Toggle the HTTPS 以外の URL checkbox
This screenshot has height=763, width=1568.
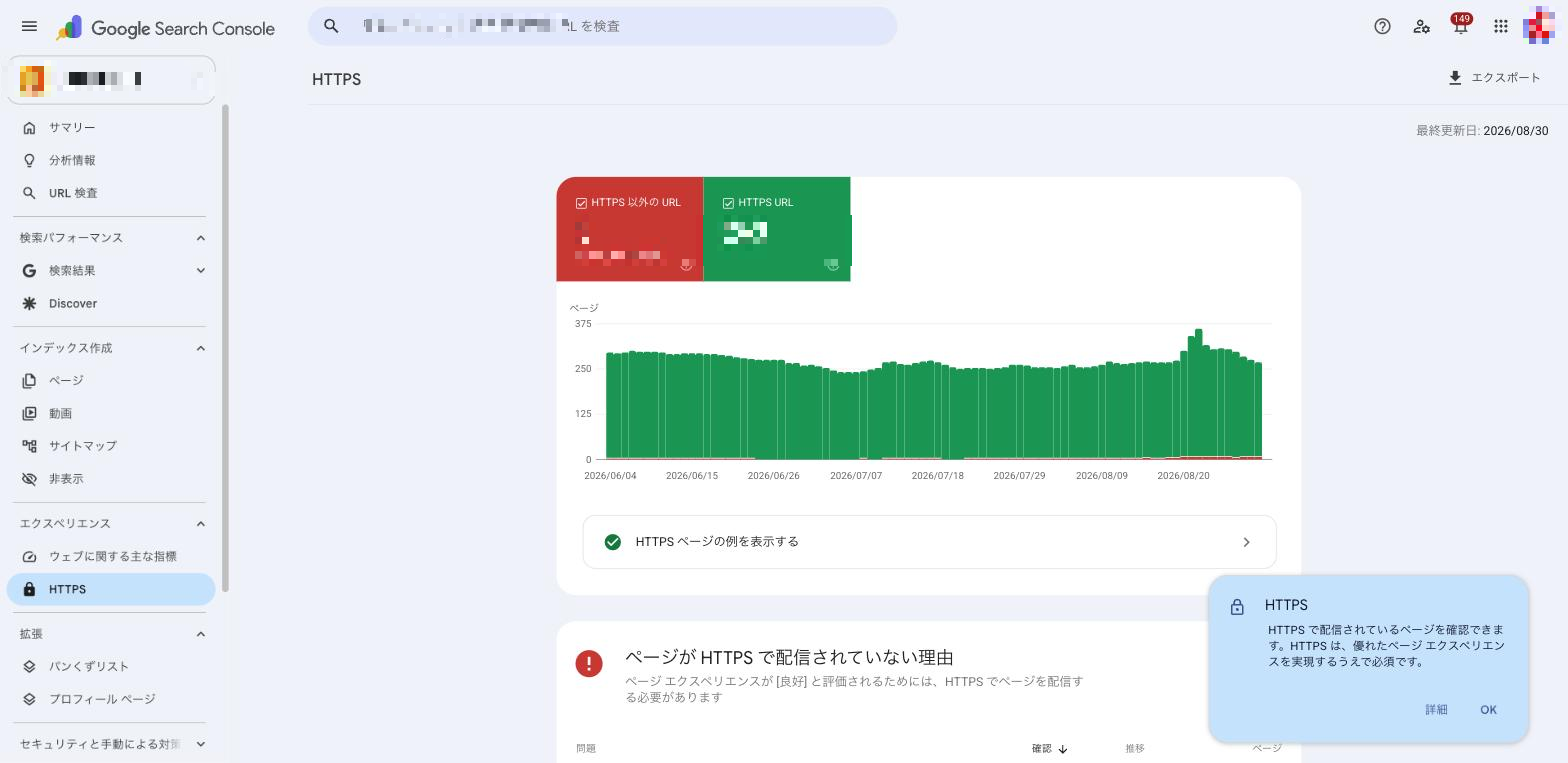[581, 203]
